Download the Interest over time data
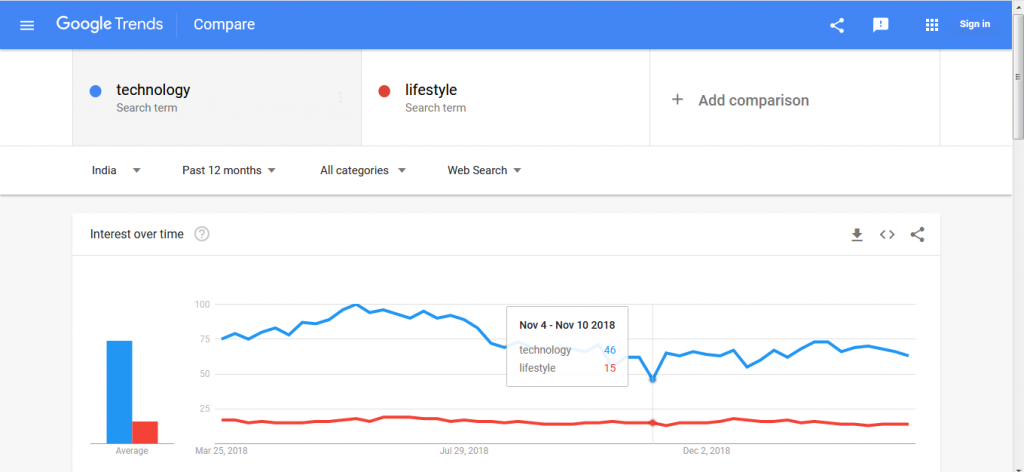Screen dimensions: 1024x472 click(857, 234)
